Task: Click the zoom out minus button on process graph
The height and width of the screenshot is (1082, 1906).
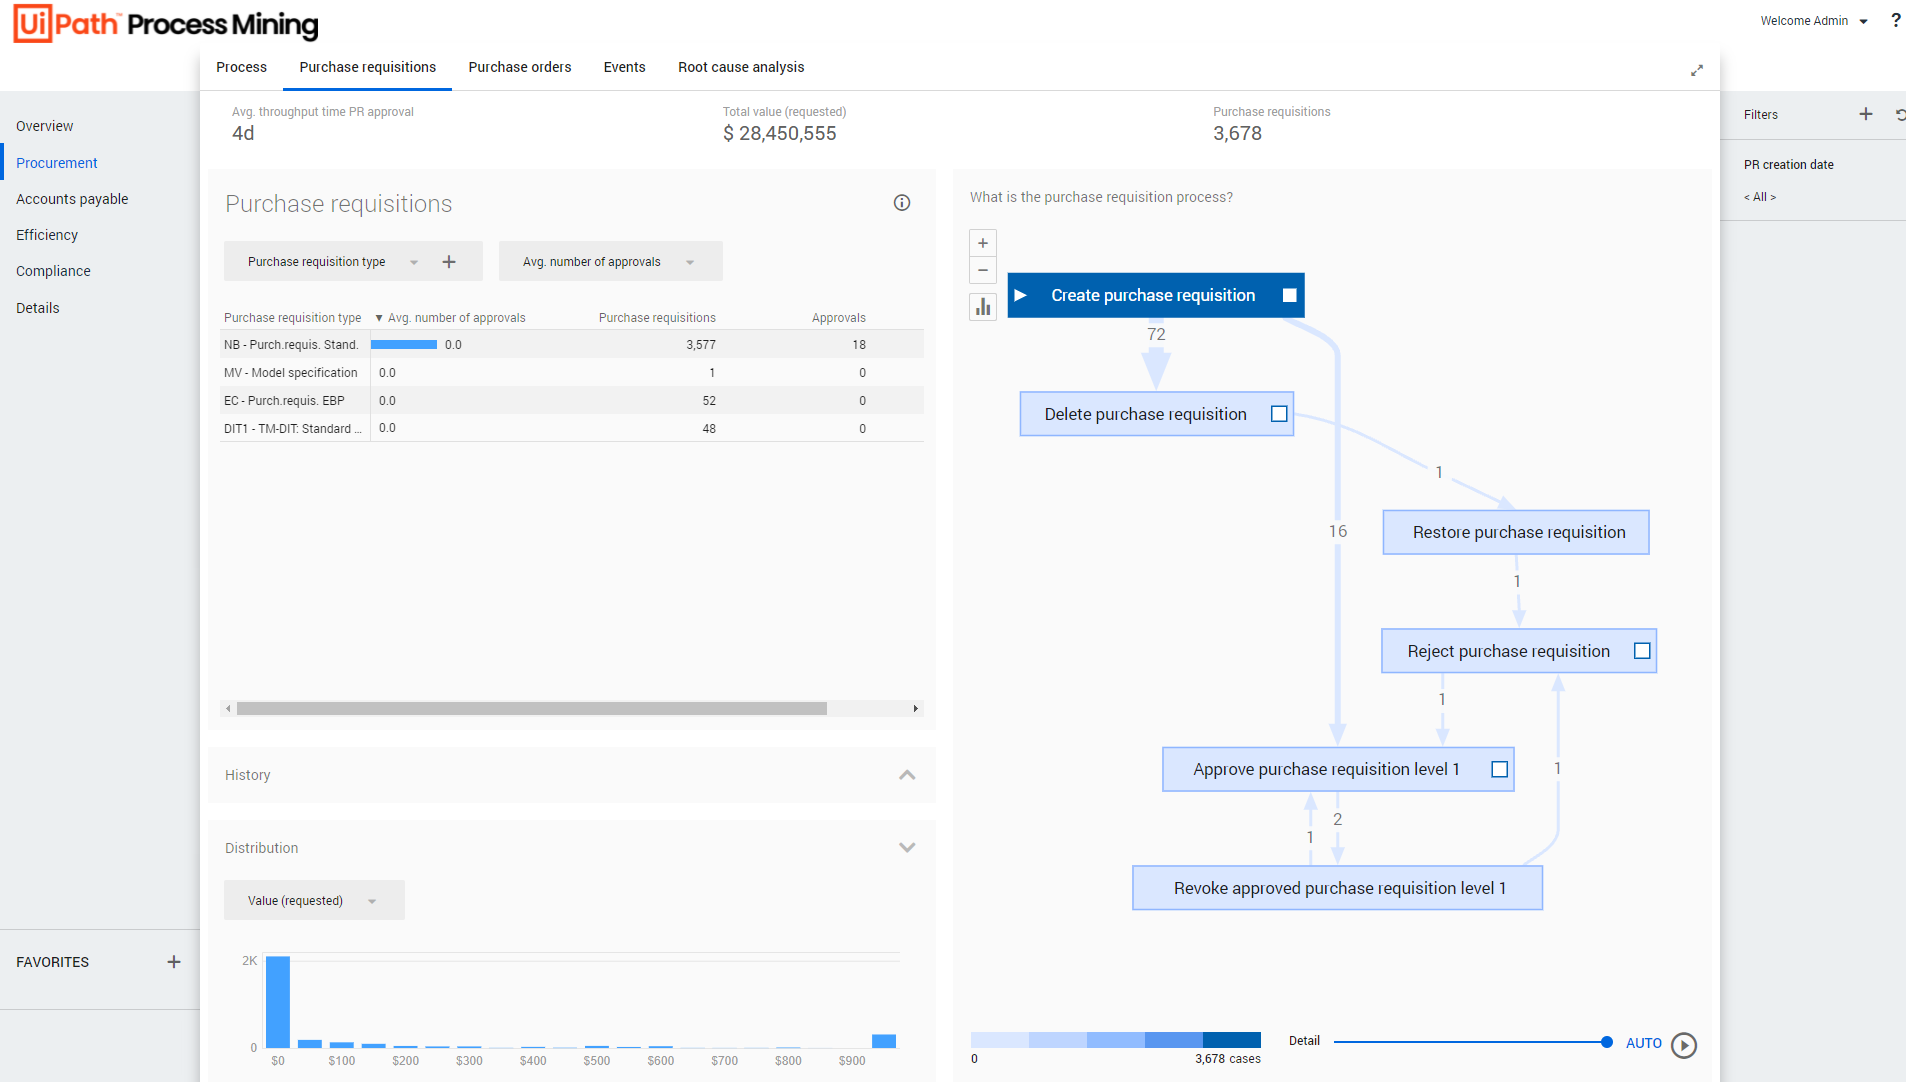Action: click(983, 271)
